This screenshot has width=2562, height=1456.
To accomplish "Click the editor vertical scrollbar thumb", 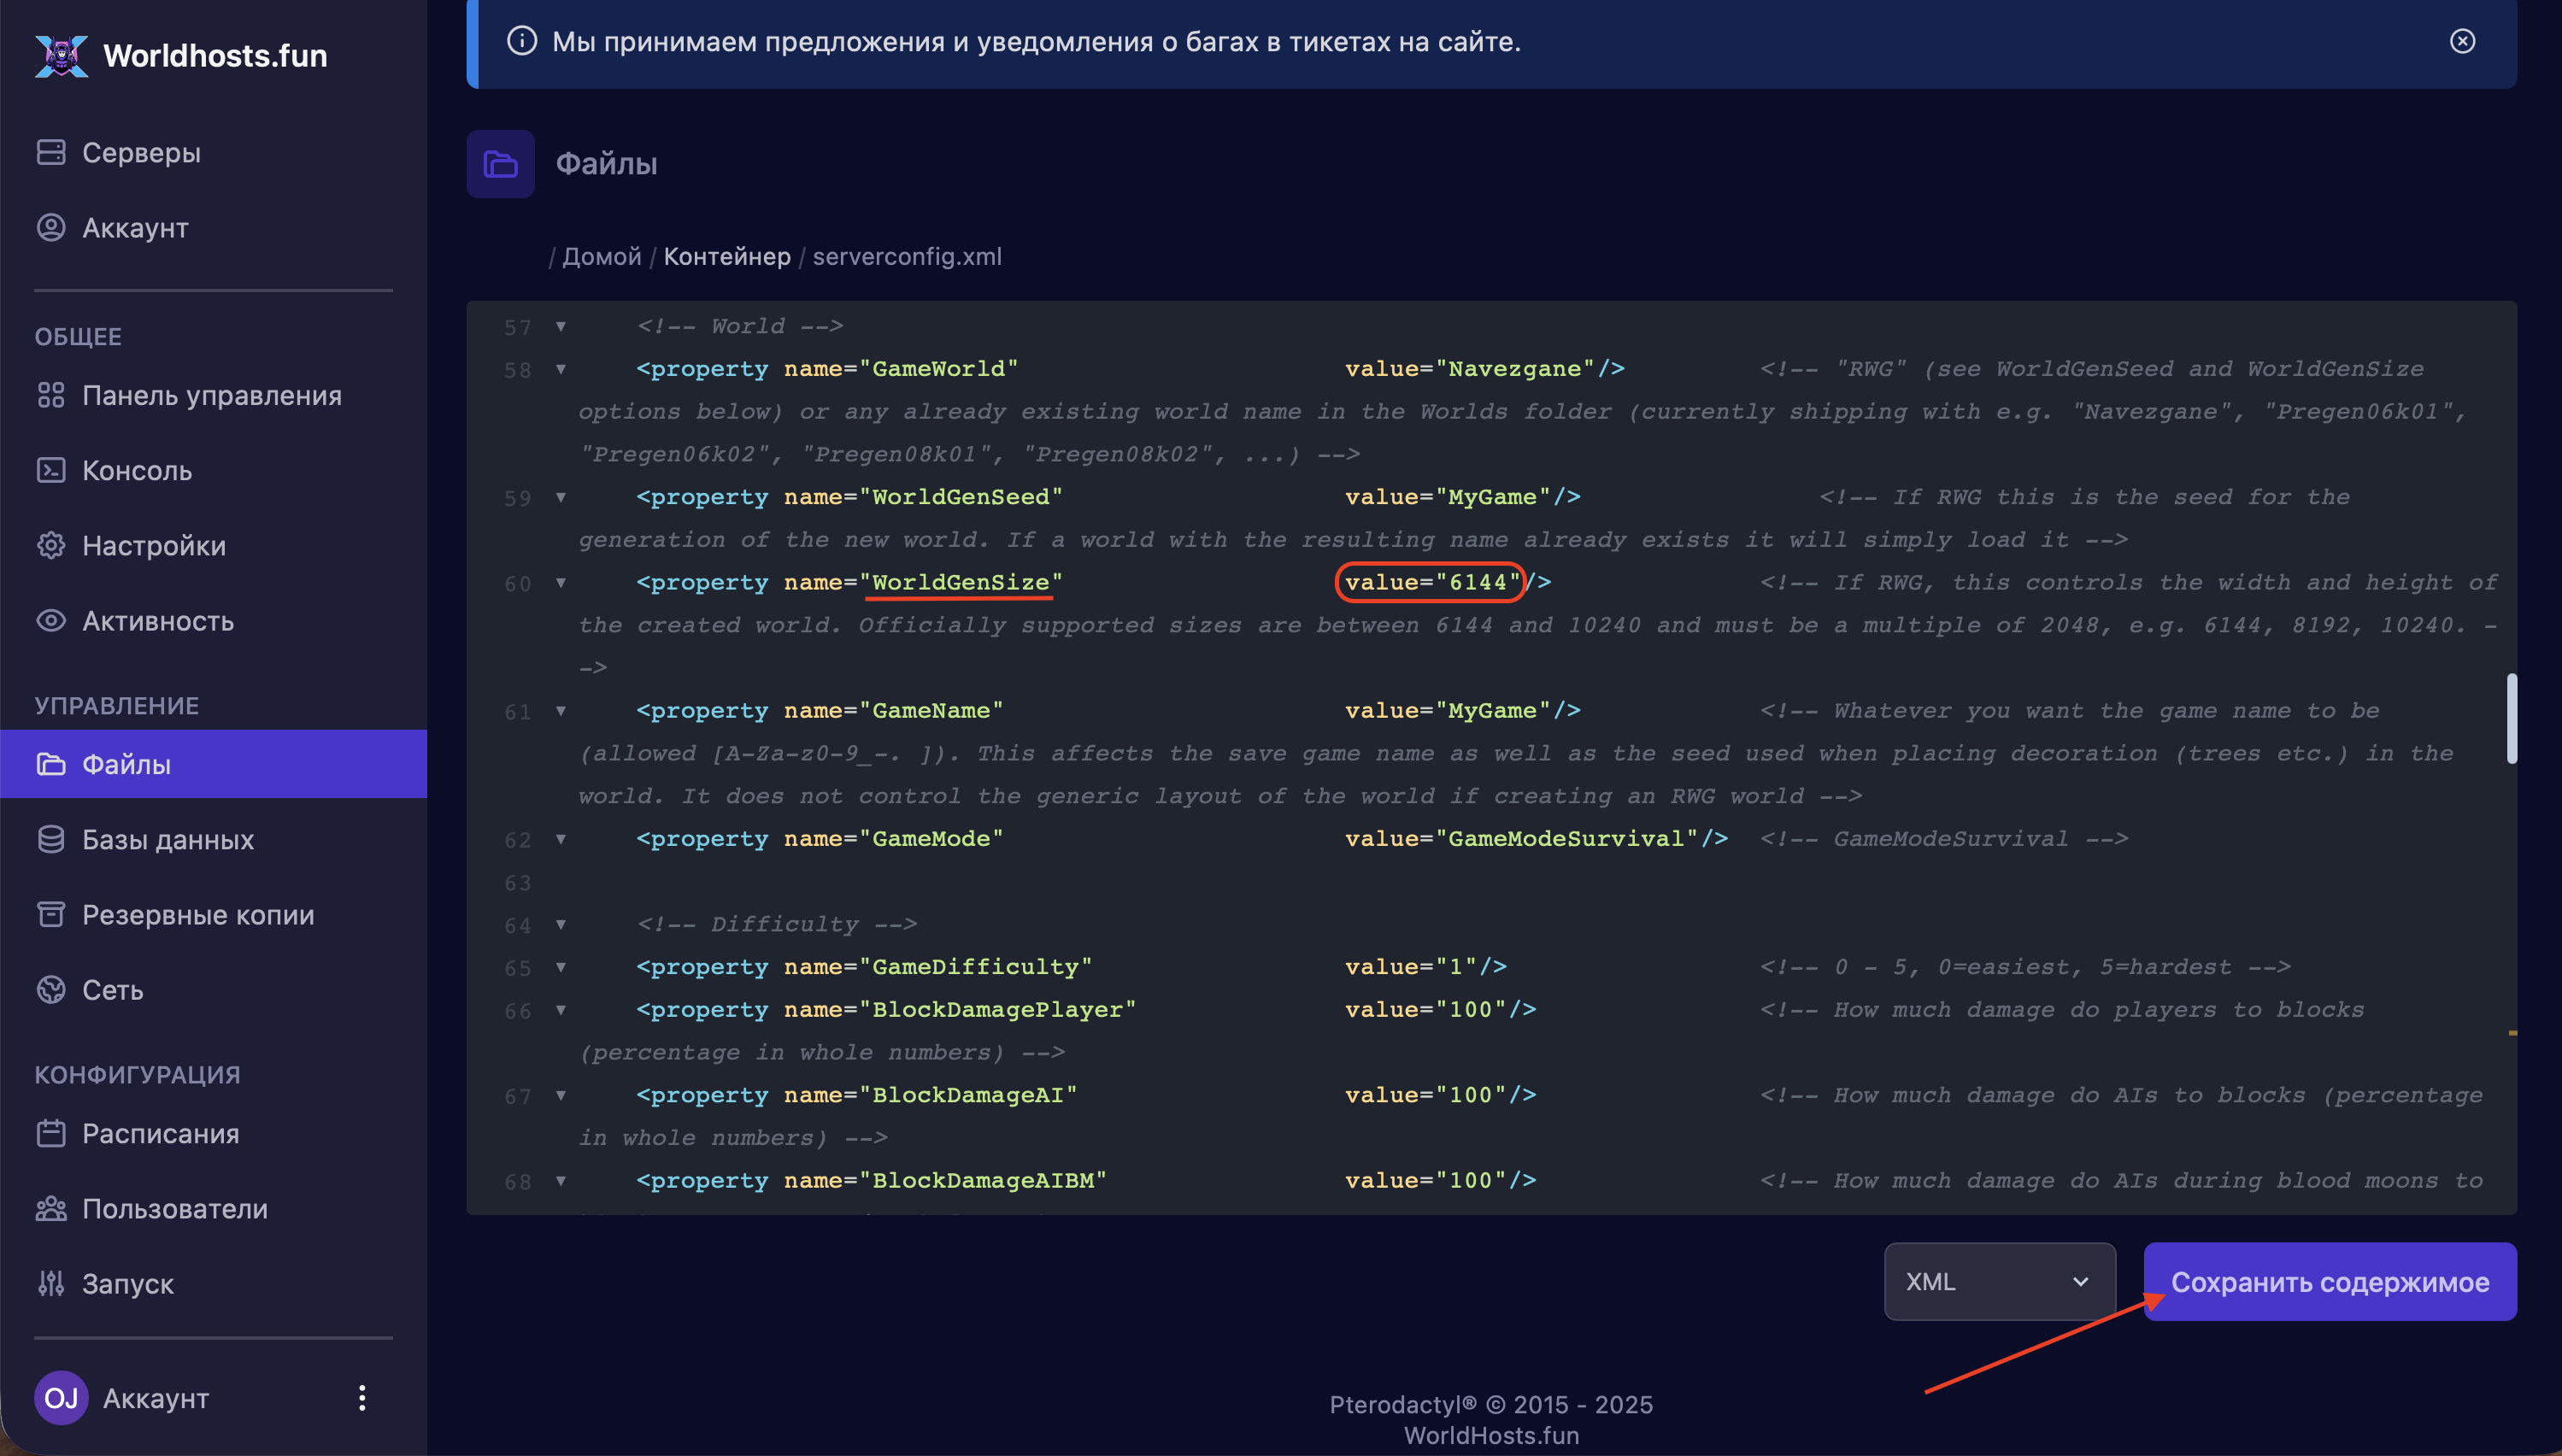I will 2510,718.
